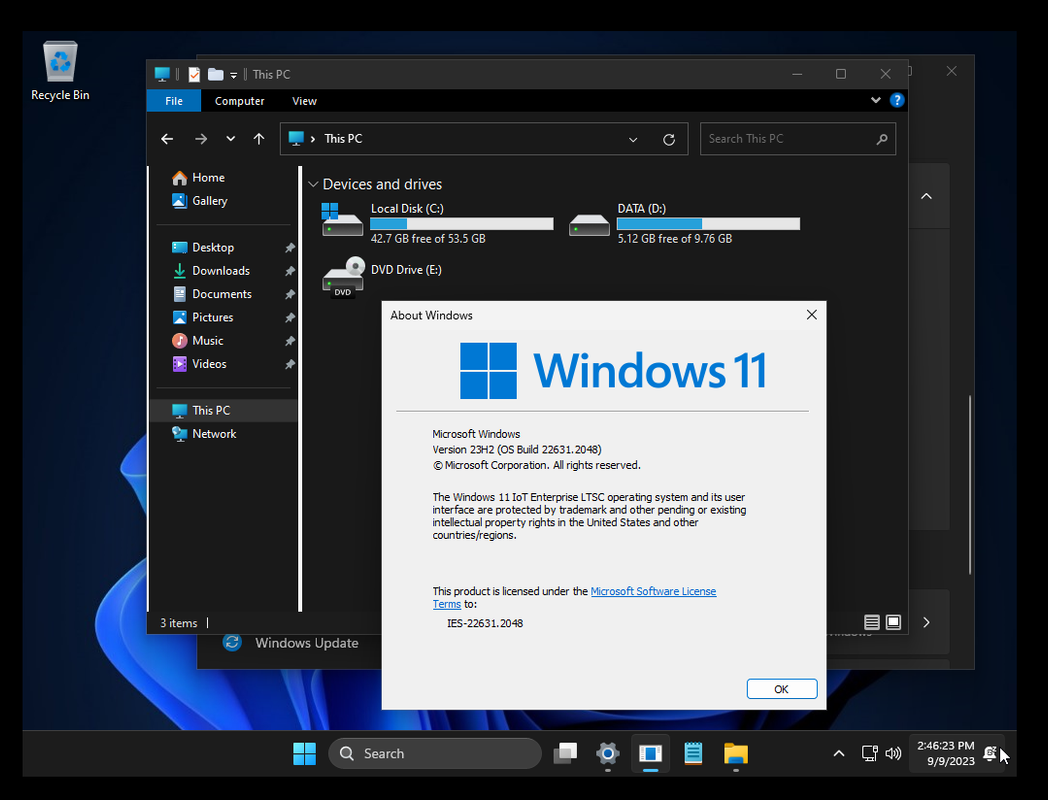1048x800 pixels.
Task: Go forward with the Forward arrow
Action: coord(201,139)
